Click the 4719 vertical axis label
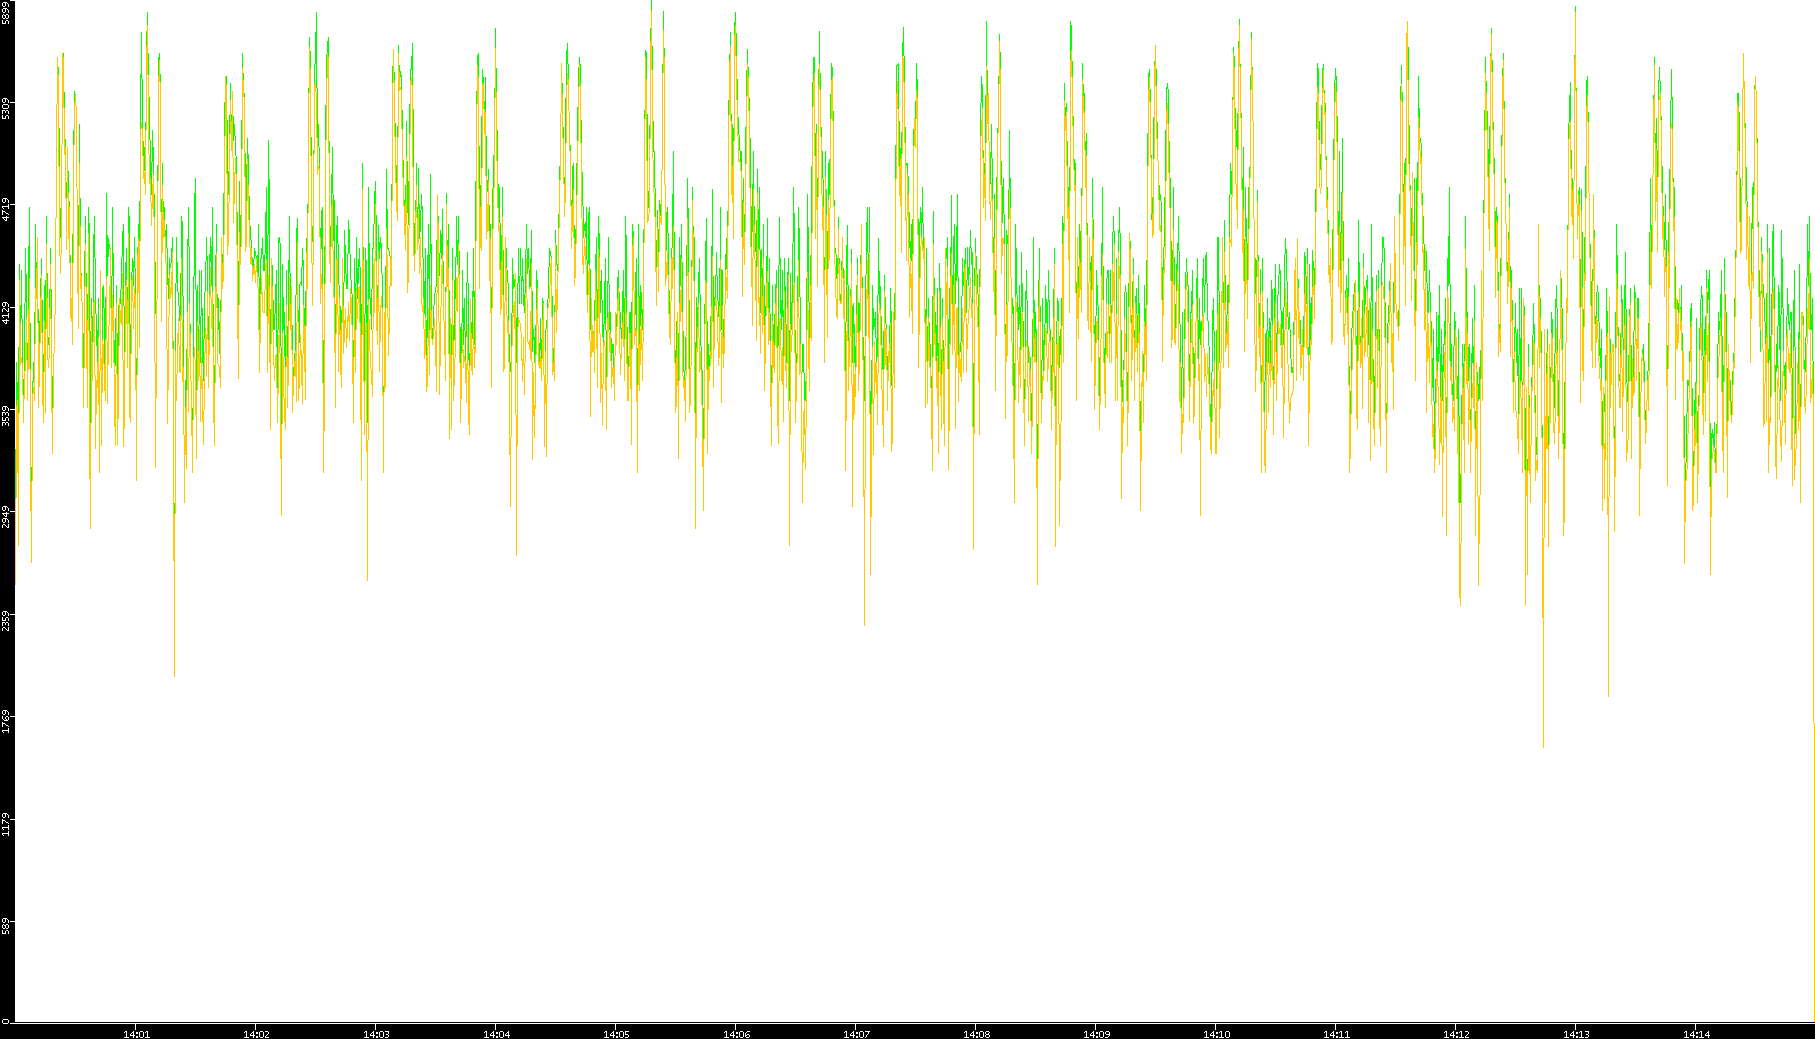 pos(6,210)
